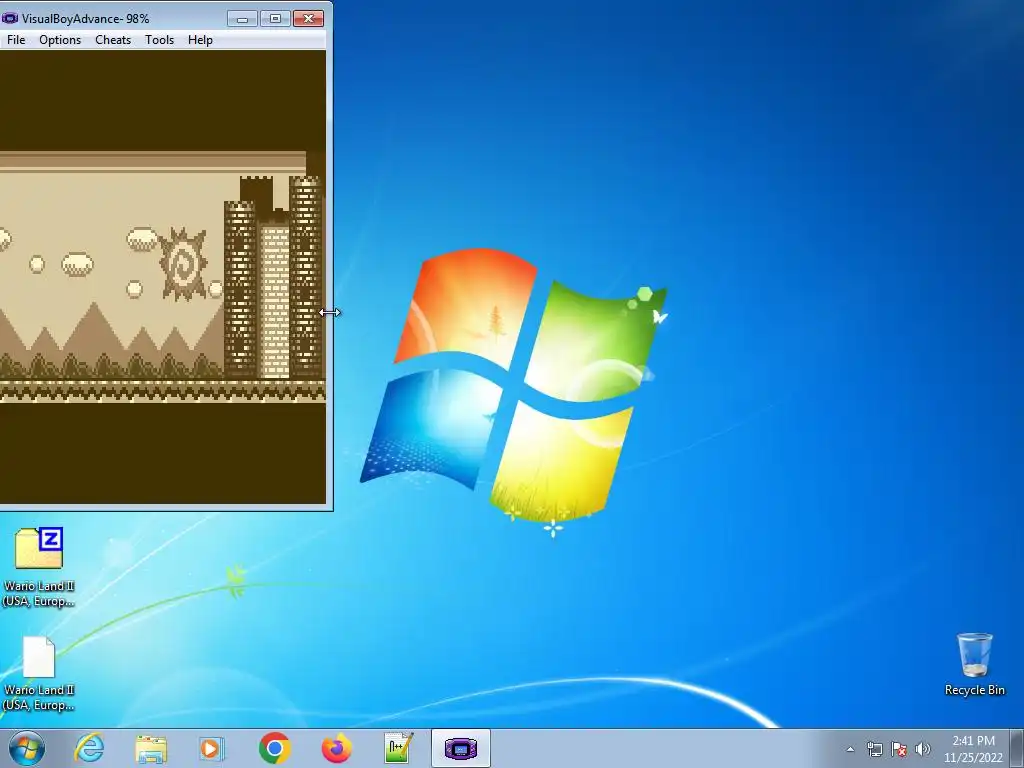
Task: Open the Help menu
Action: point(200,40)
